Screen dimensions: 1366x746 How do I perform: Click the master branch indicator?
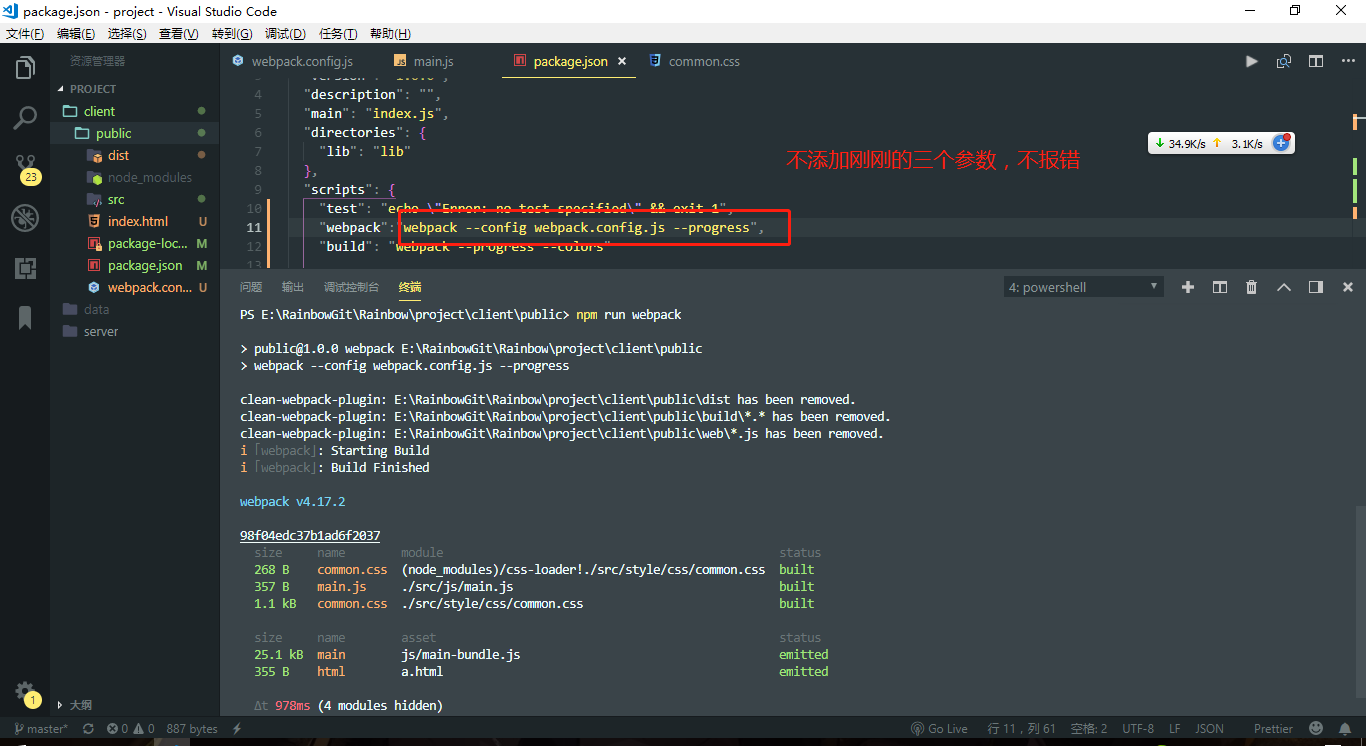click(x=41, y=729)
